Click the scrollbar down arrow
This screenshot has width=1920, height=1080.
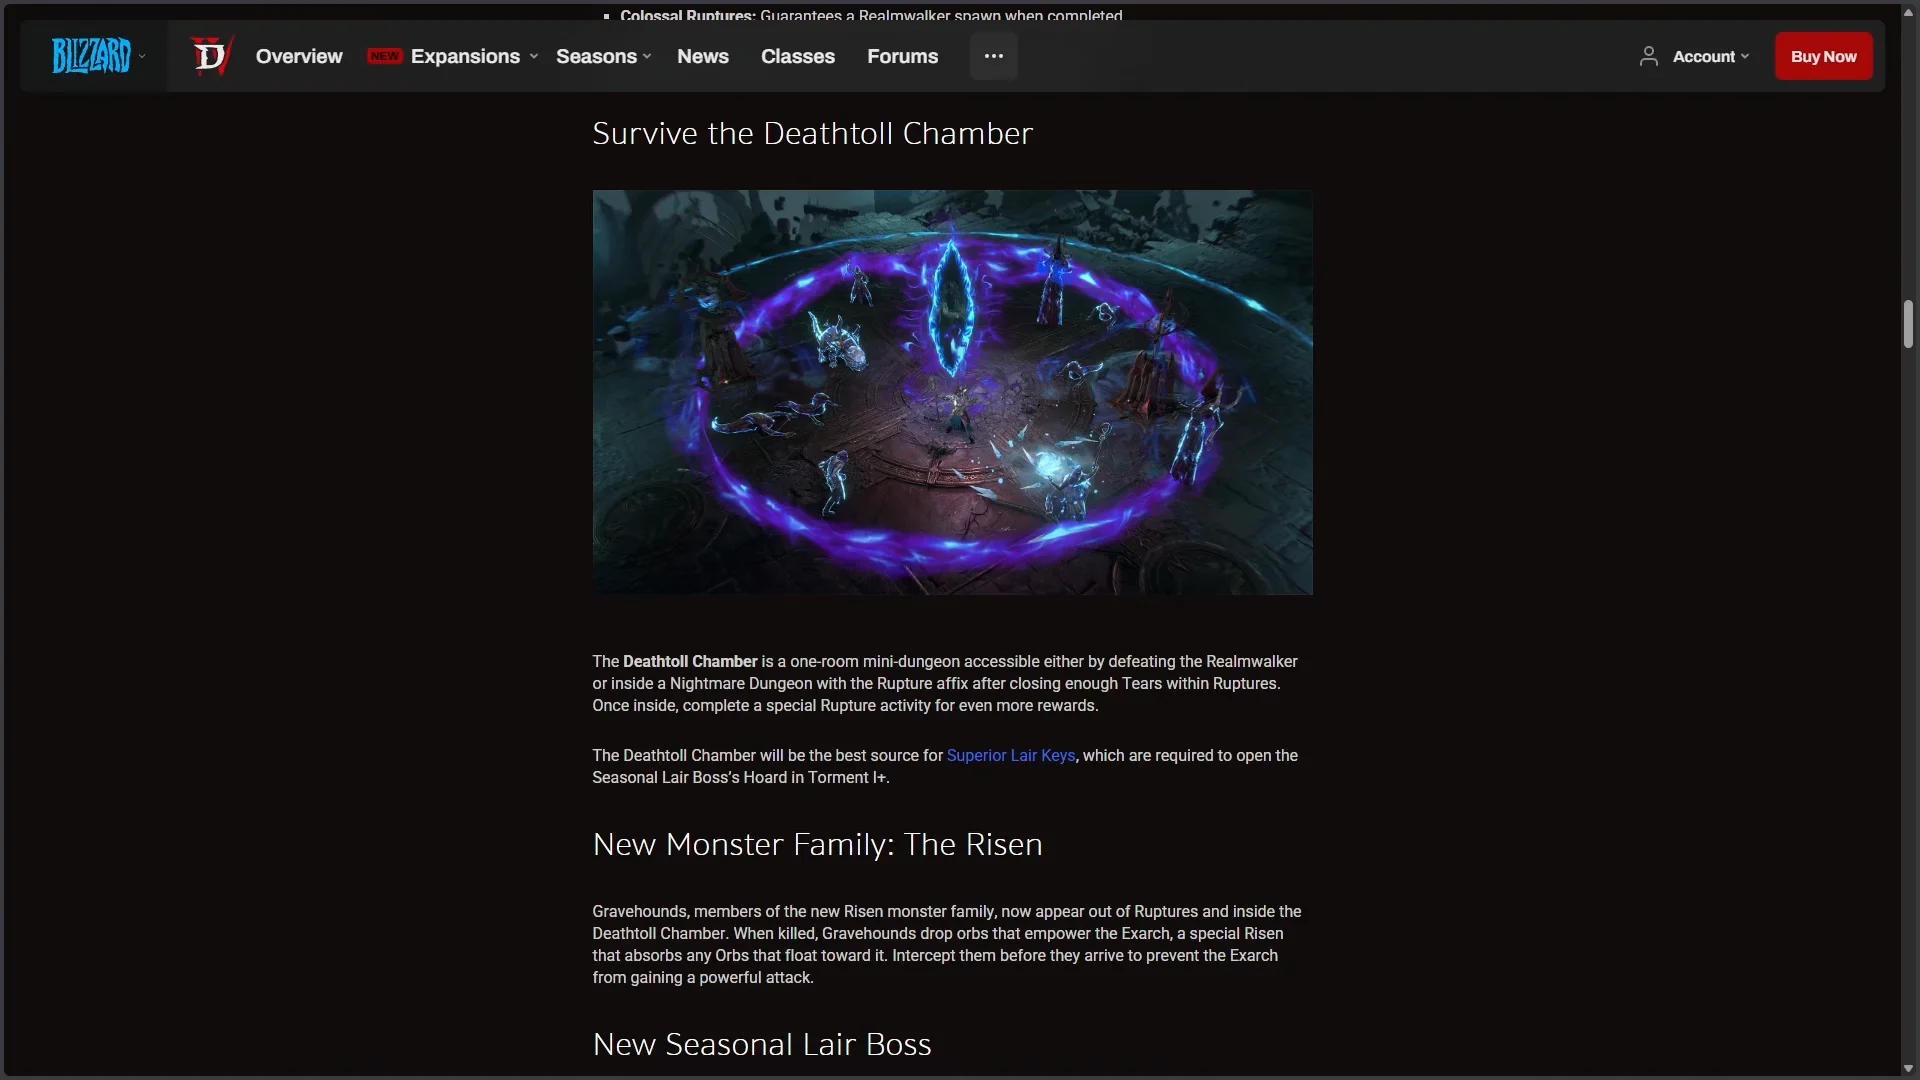click(x=1908, y=1069)
